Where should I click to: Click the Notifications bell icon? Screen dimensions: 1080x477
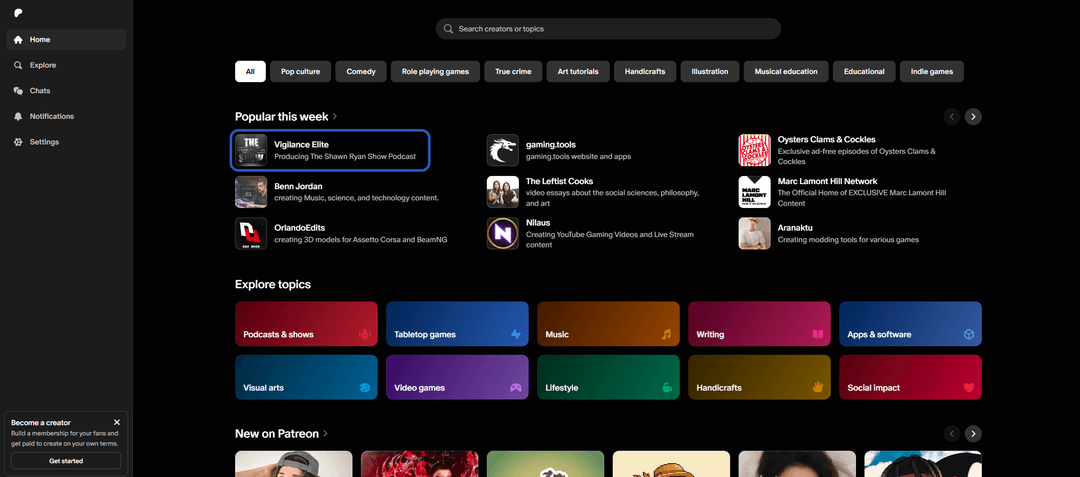pos(18,116)
